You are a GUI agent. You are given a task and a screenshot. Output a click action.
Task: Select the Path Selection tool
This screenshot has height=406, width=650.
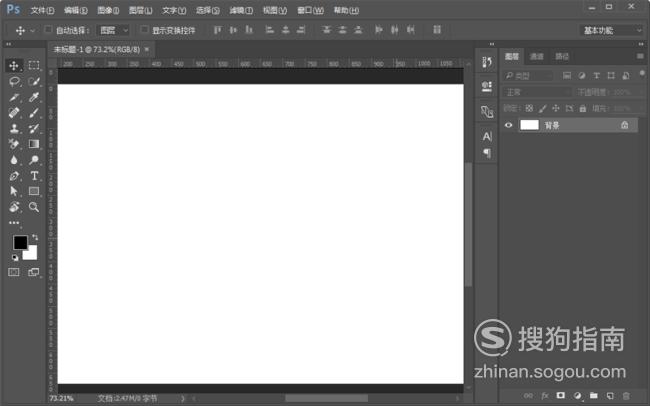[x=14, y=191]
